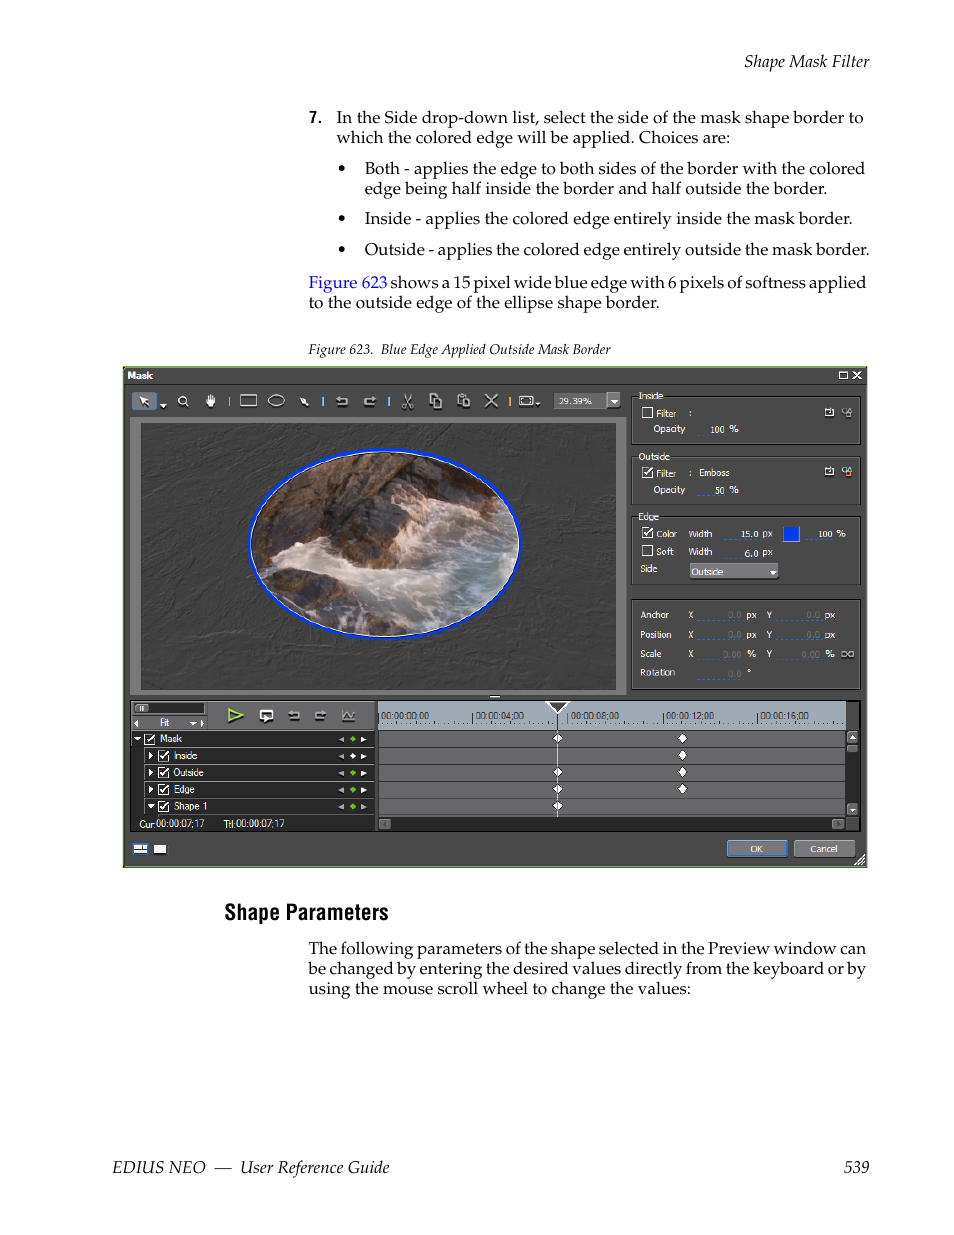954x1235 pixels.
Task: Expand the Outside track
Action: (x=151, y=773)
